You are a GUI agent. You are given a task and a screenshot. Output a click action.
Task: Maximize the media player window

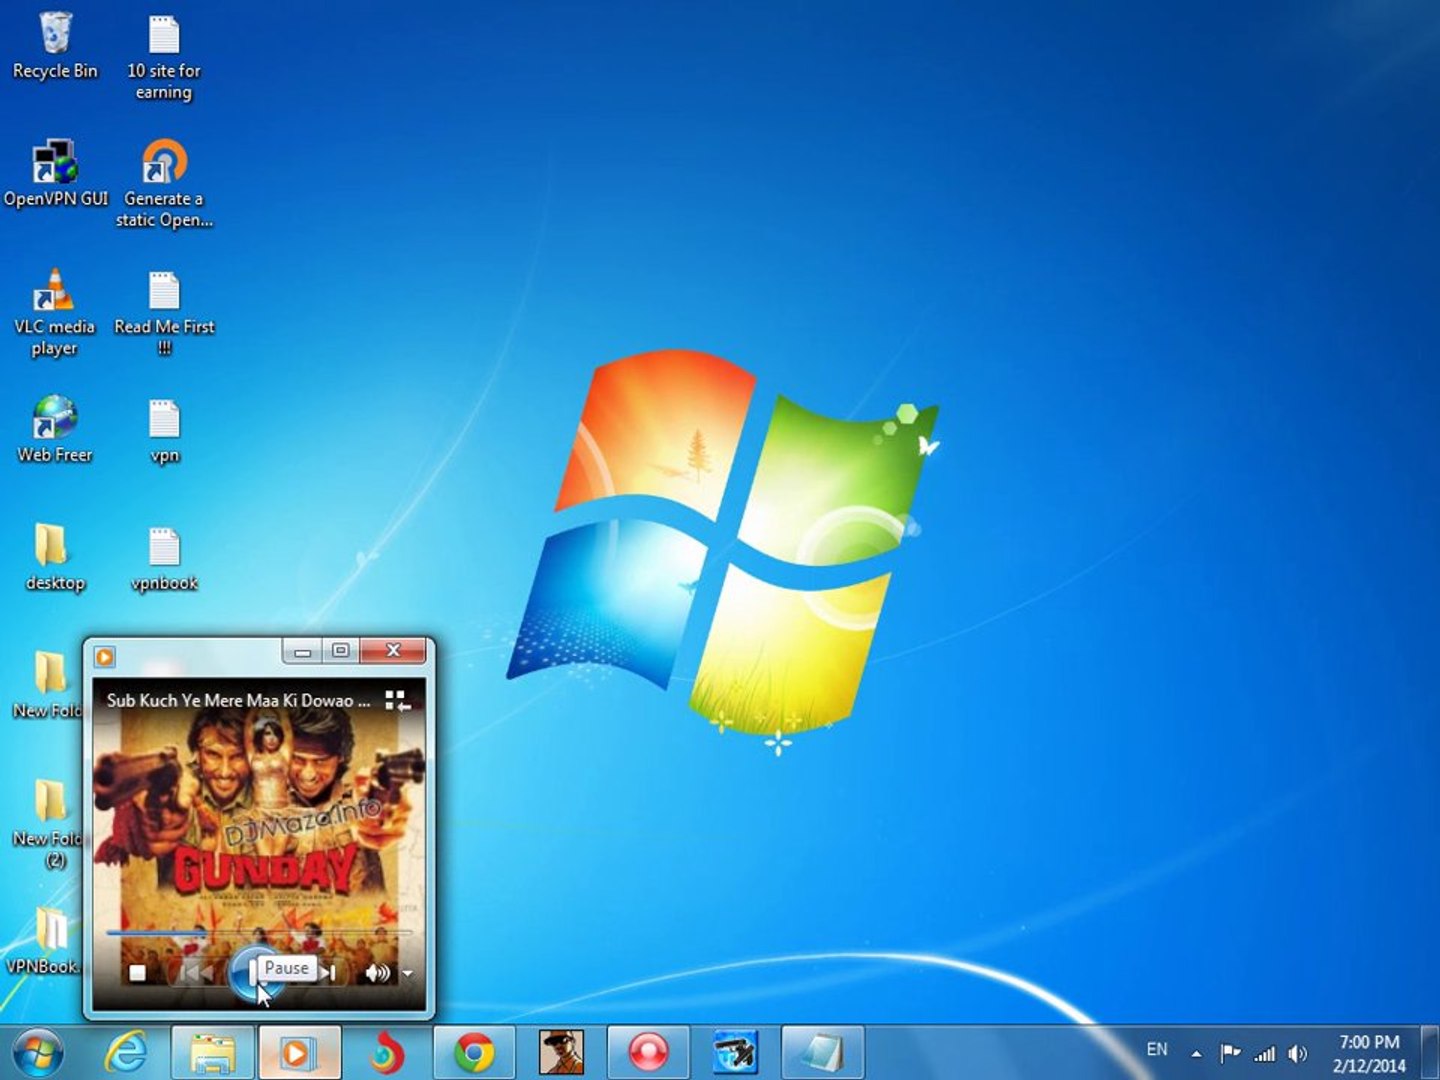click(340, 651)
